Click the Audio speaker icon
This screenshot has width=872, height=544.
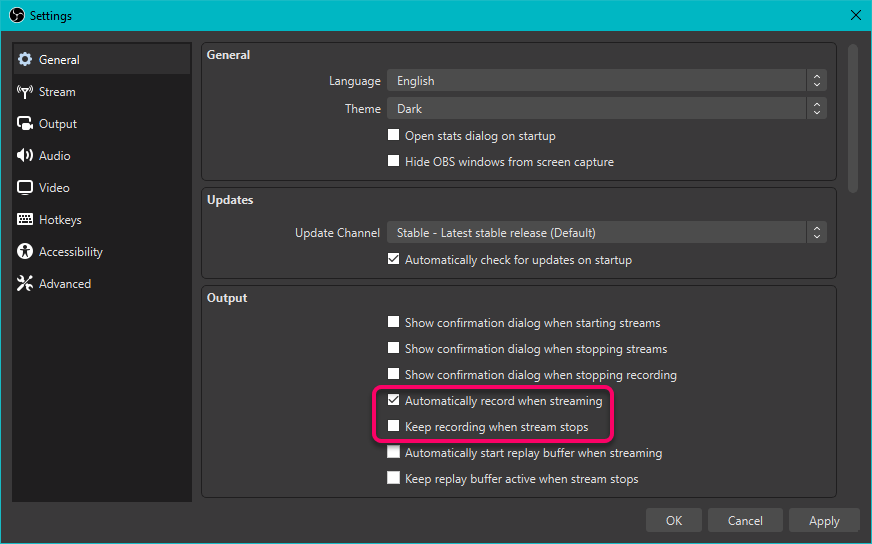pos(25,156)
